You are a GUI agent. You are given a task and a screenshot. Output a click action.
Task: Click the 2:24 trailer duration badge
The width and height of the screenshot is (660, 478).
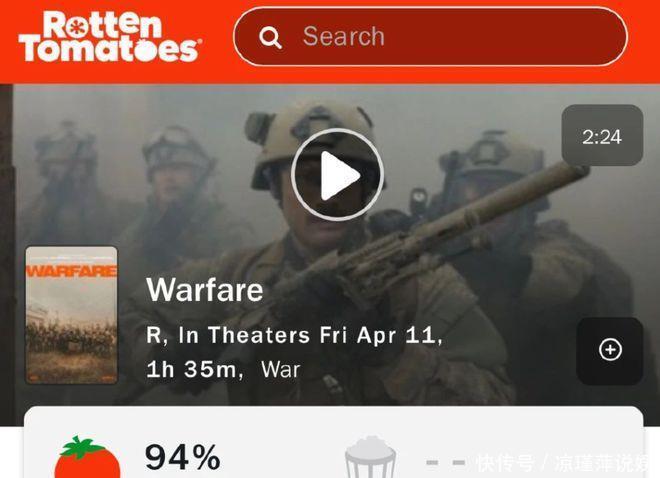pos(602,135)
